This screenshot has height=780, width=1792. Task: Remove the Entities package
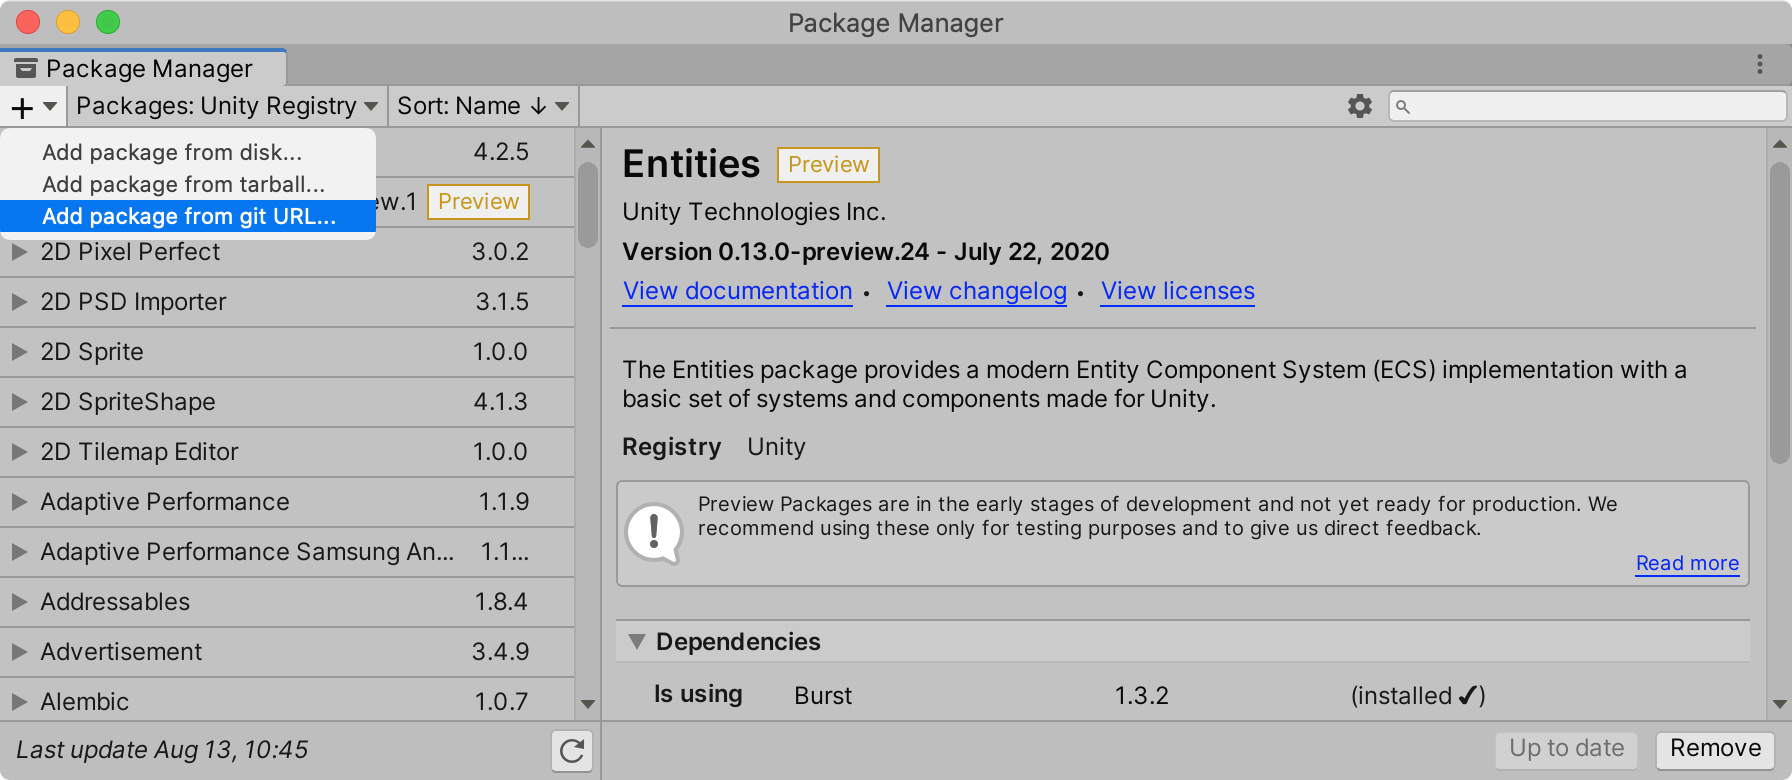click(1715, 749)
